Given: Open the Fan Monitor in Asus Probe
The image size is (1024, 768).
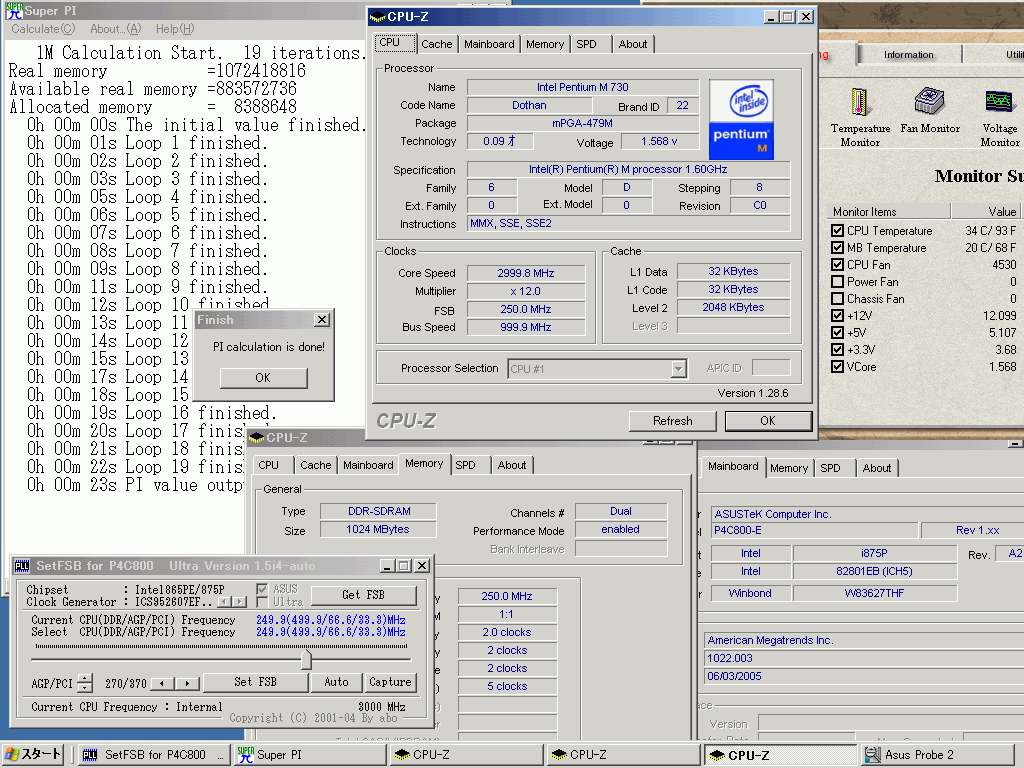Looking at the screenshot, I should pos(930,111).
